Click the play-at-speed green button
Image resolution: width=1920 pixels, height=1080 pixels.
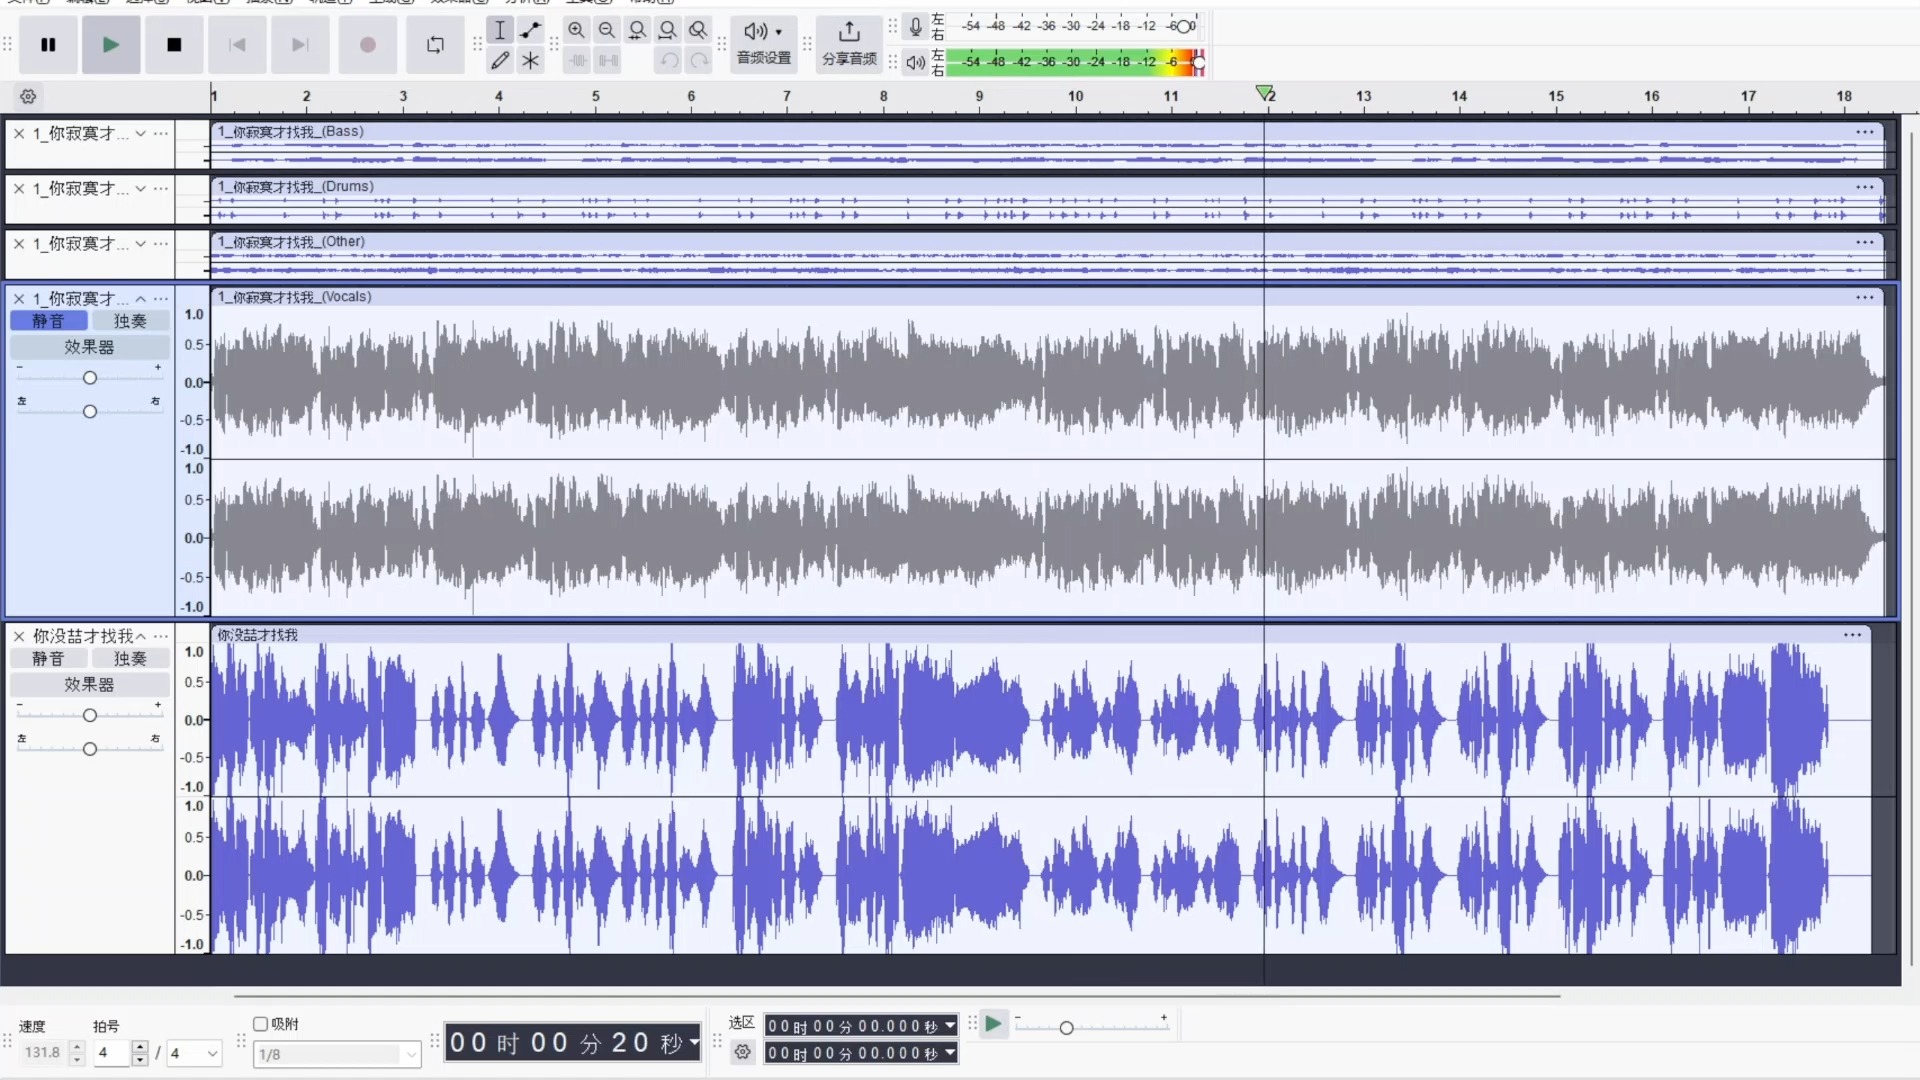[x=993, y=1024]
